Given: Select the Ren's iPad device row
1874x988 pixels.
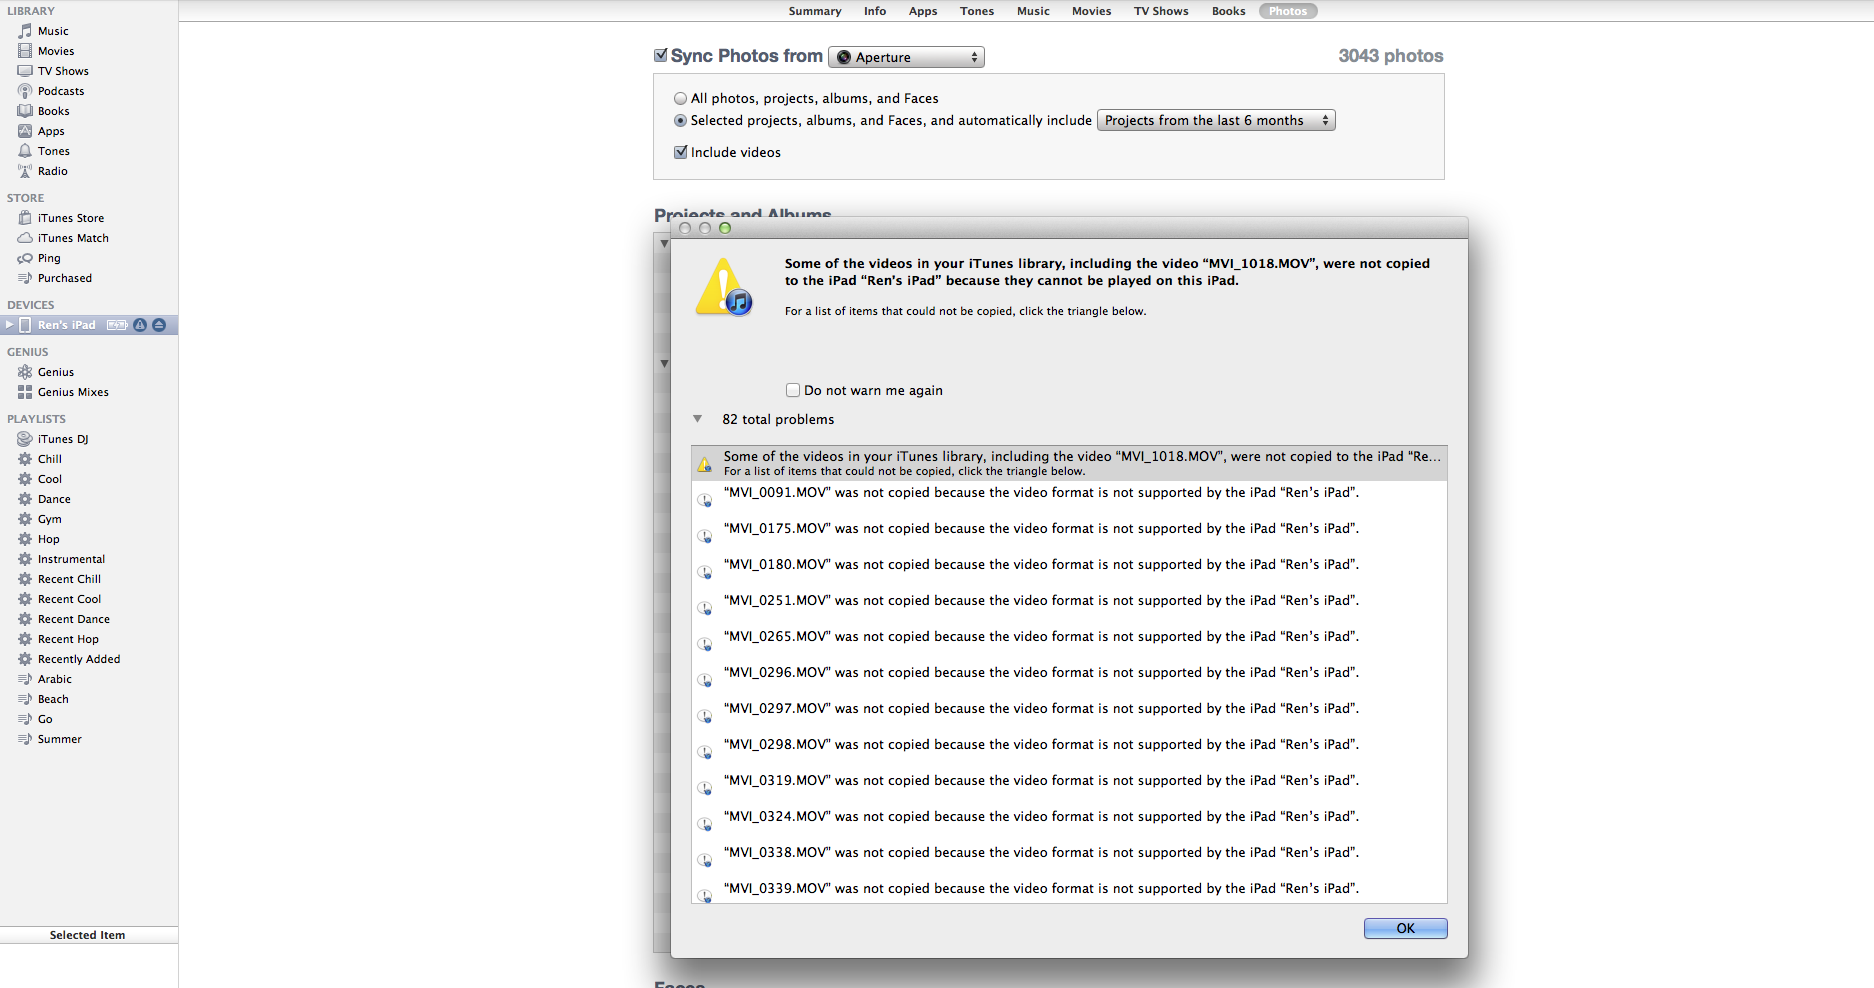Looking at the screenshot, I should point(89,325).
